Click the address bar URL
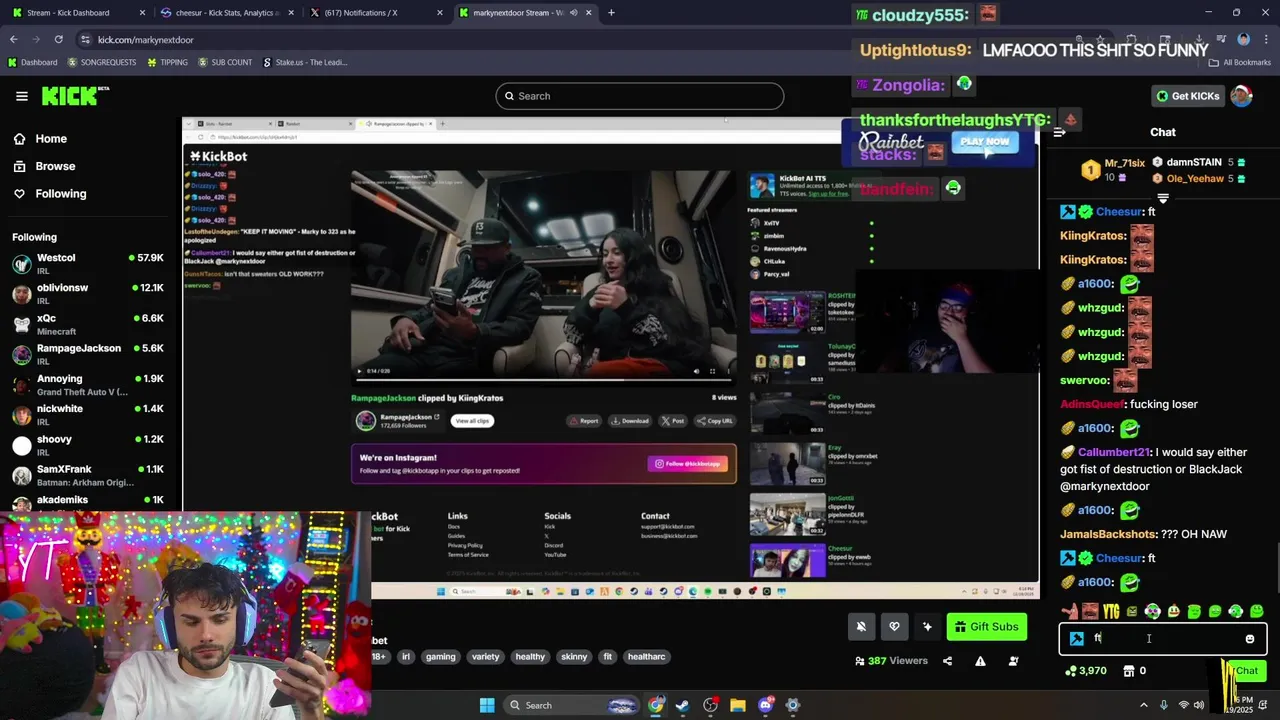Image resolution: width=1280 pixels, height=720 pixels. coord(145,40)
